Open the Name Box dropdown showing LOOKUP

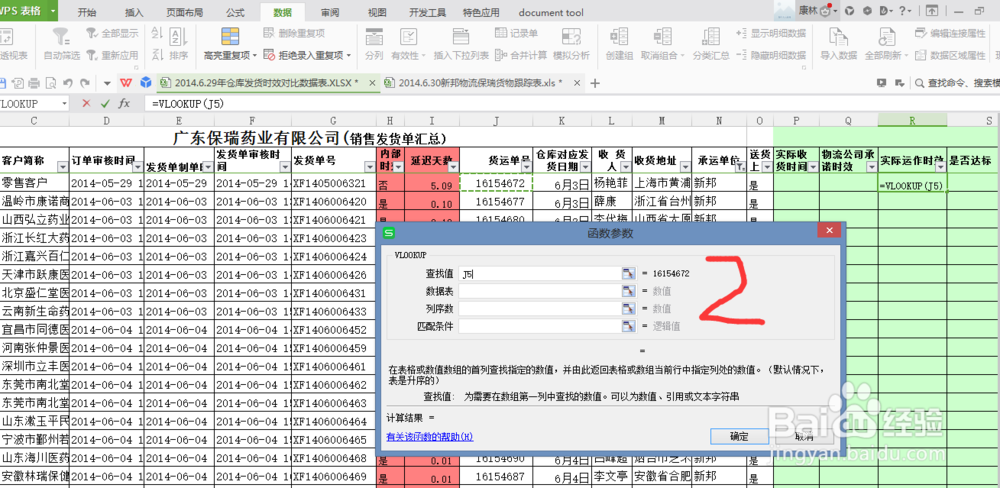point(64,103)
